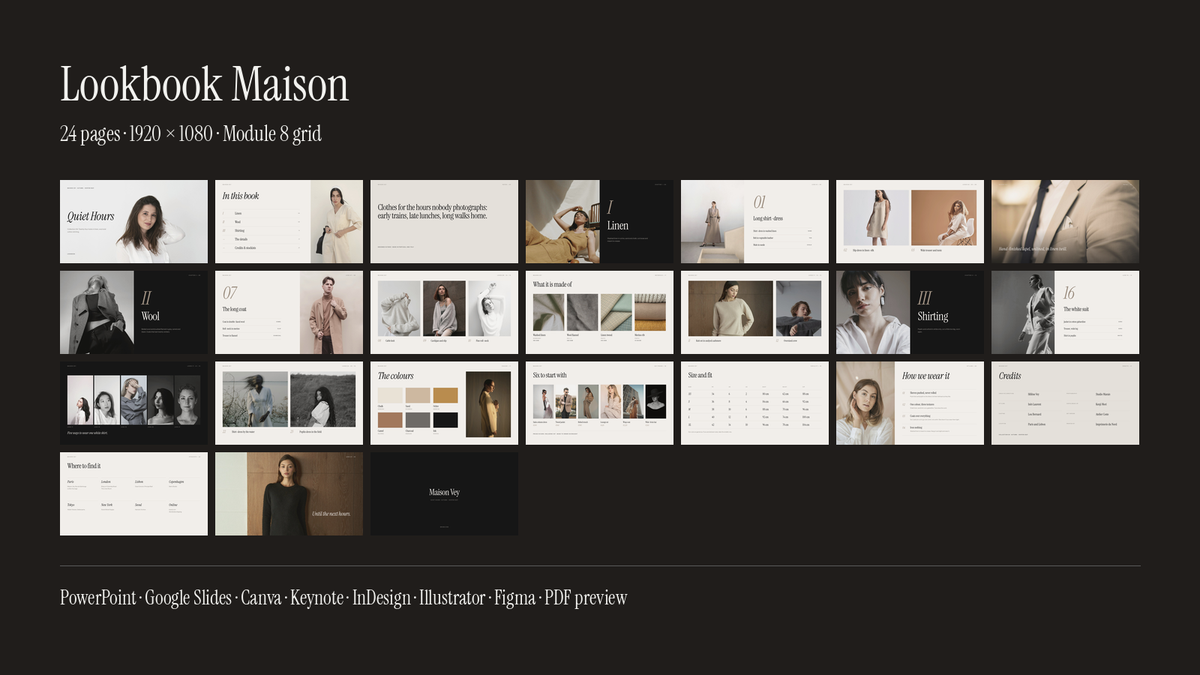Image resolution: width=1200 pixels, height=675 pixels.
Task: Open the slide with two outdoor field photos
Action: pyautogui.click(x=289, y=403)
